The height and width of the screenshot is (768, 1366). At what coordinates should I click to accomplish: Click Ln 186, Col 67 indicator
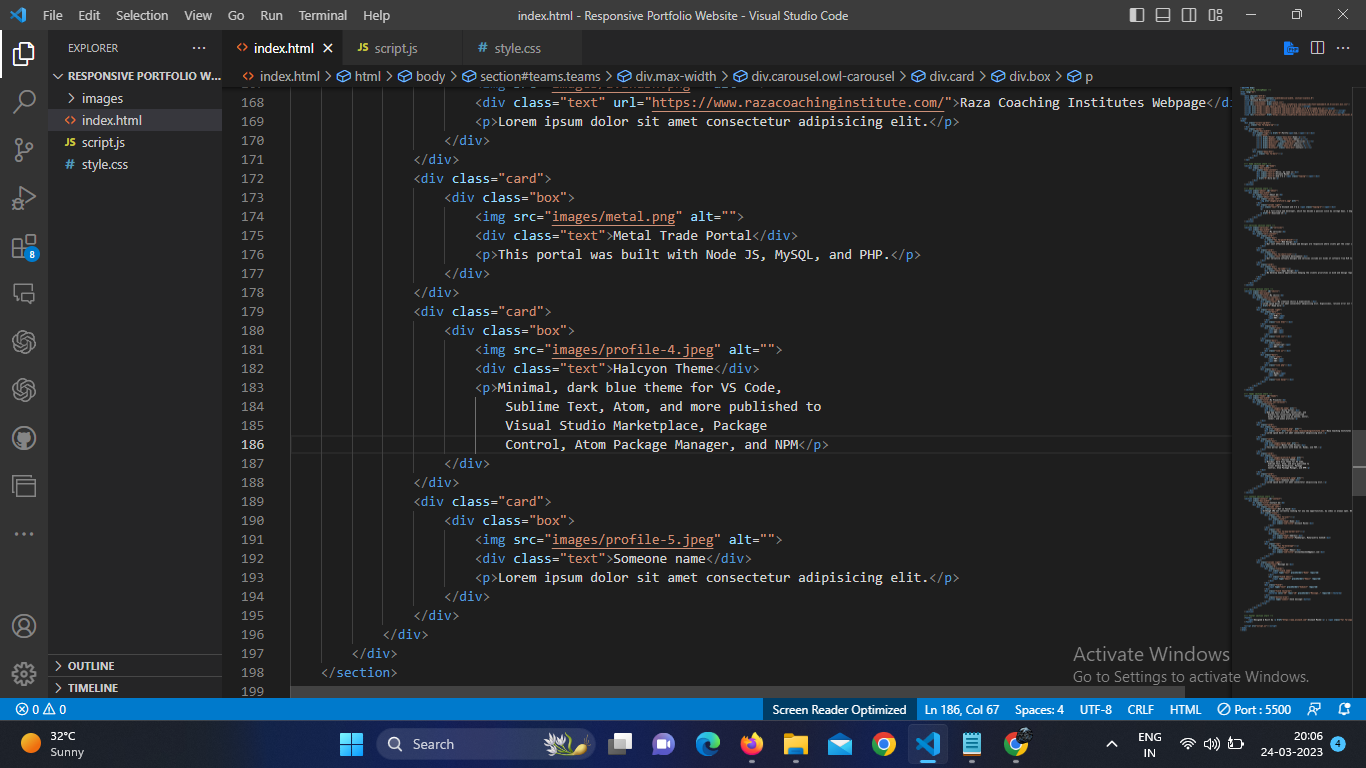coord(962,709)
